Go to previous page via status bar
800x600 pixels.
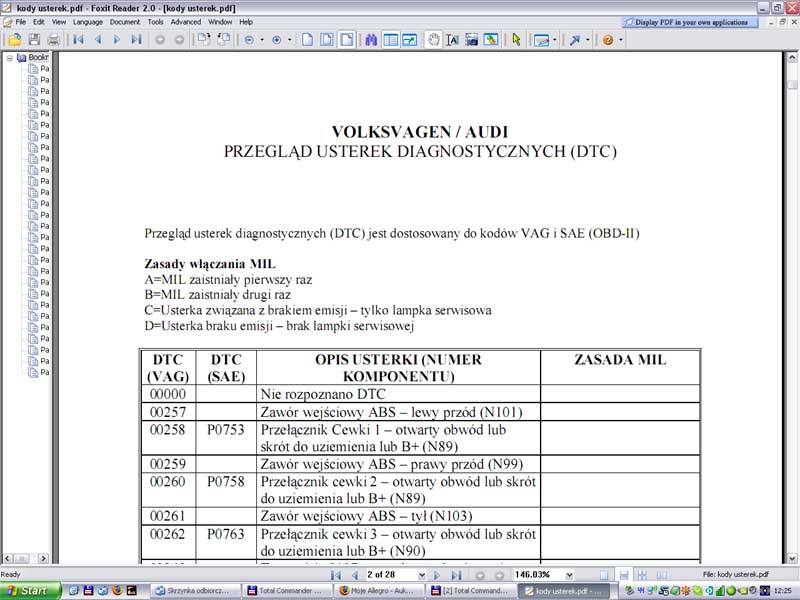356,575
